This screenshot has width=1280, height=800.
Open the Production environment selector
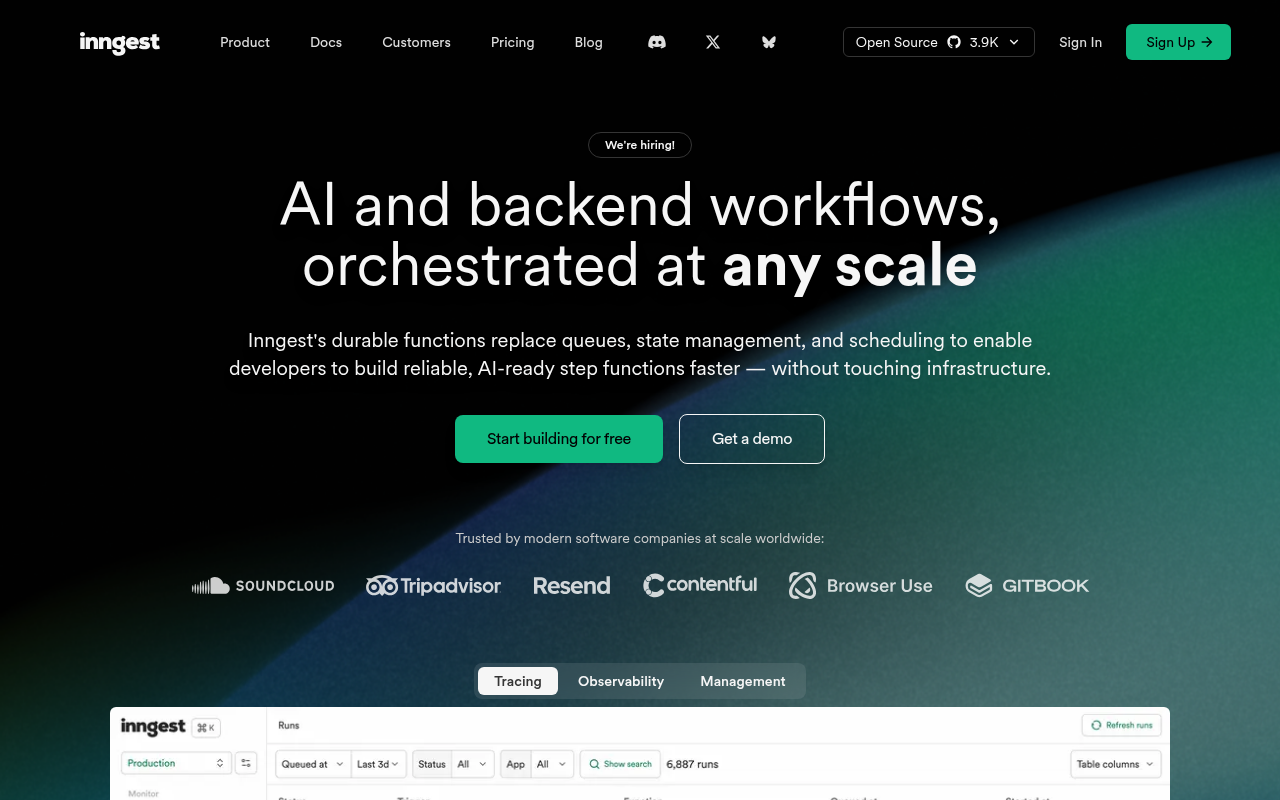pyautogui.click(x=176, y=762)
